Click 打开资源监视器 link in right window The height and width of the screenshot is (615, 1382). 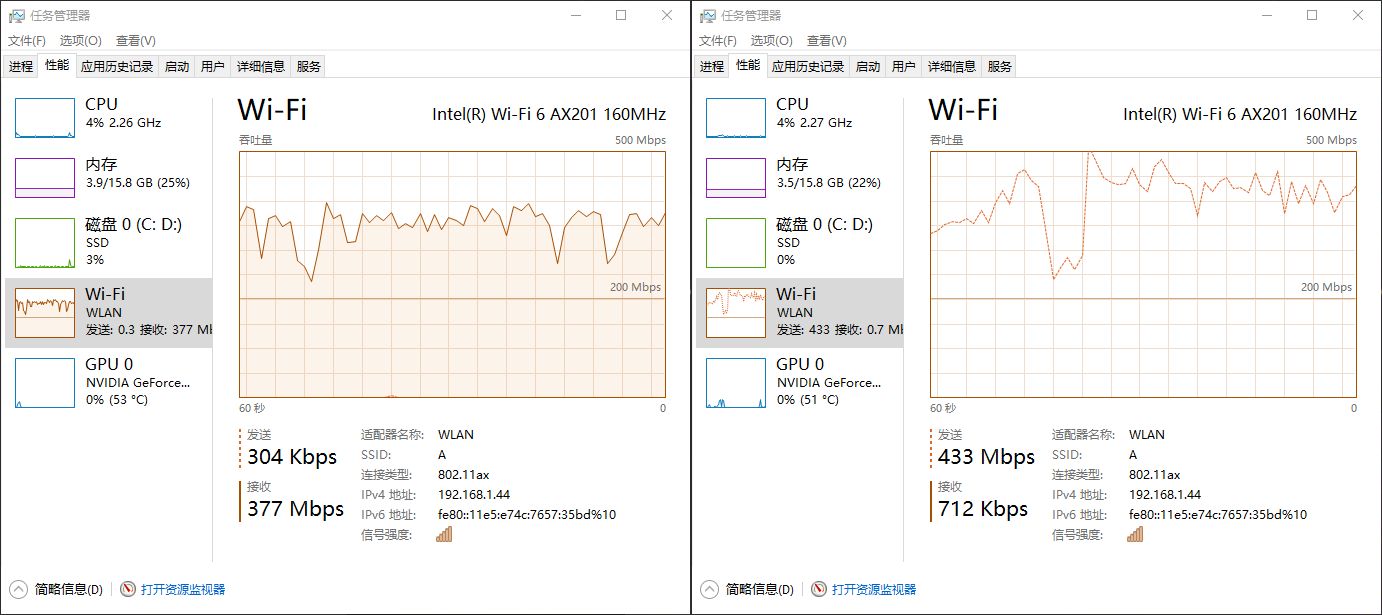(x=874, y=589)
